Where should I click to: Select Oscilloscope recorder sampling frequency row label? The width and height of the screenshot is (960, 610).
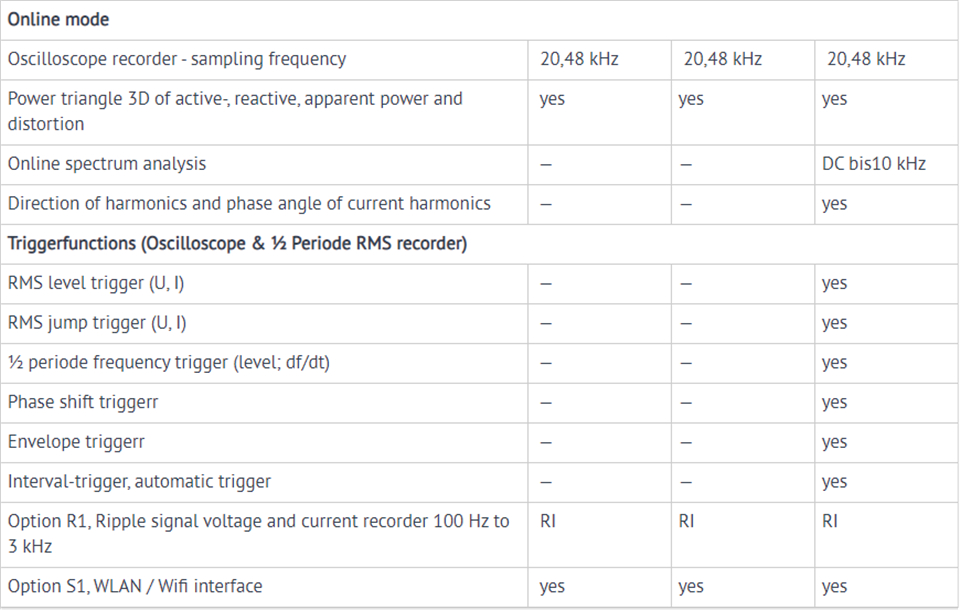coord(176,59)
